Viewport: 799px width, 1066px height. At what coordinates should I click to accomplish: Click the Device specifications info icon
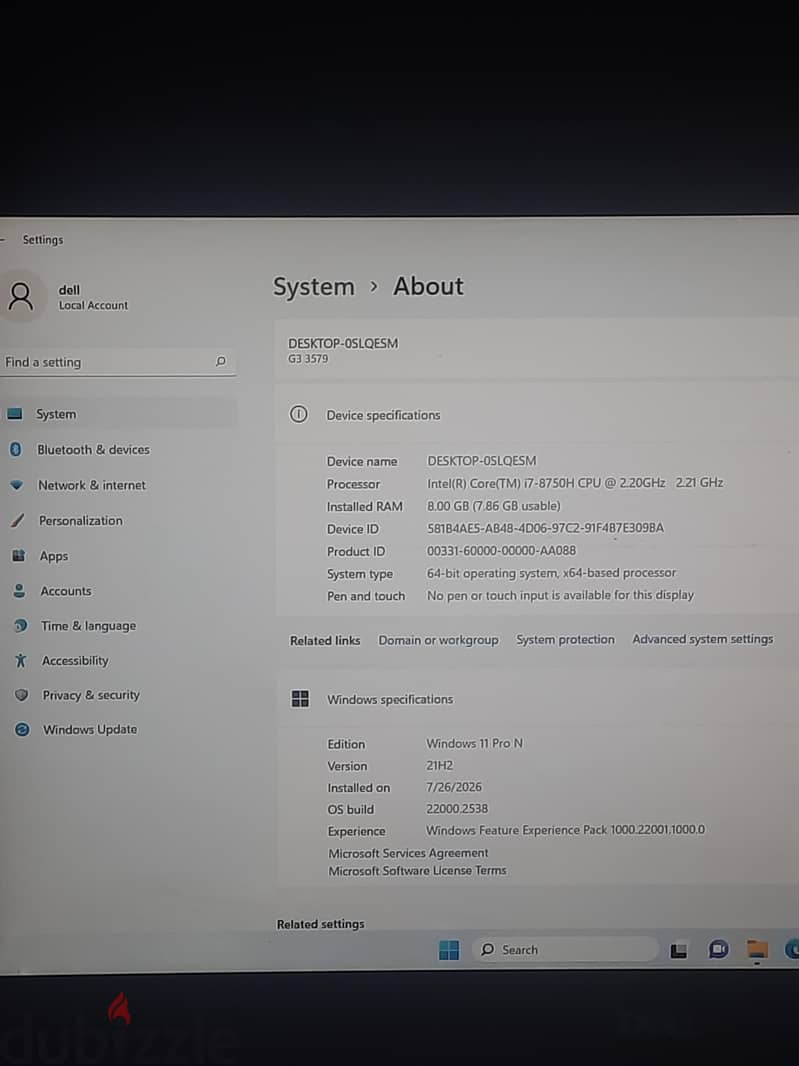point(299,414)
